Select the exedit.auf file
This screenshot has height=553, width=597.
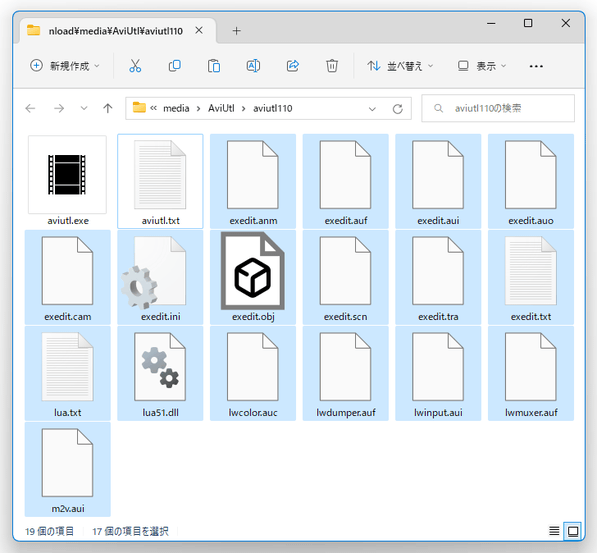(x=346, y=181)
